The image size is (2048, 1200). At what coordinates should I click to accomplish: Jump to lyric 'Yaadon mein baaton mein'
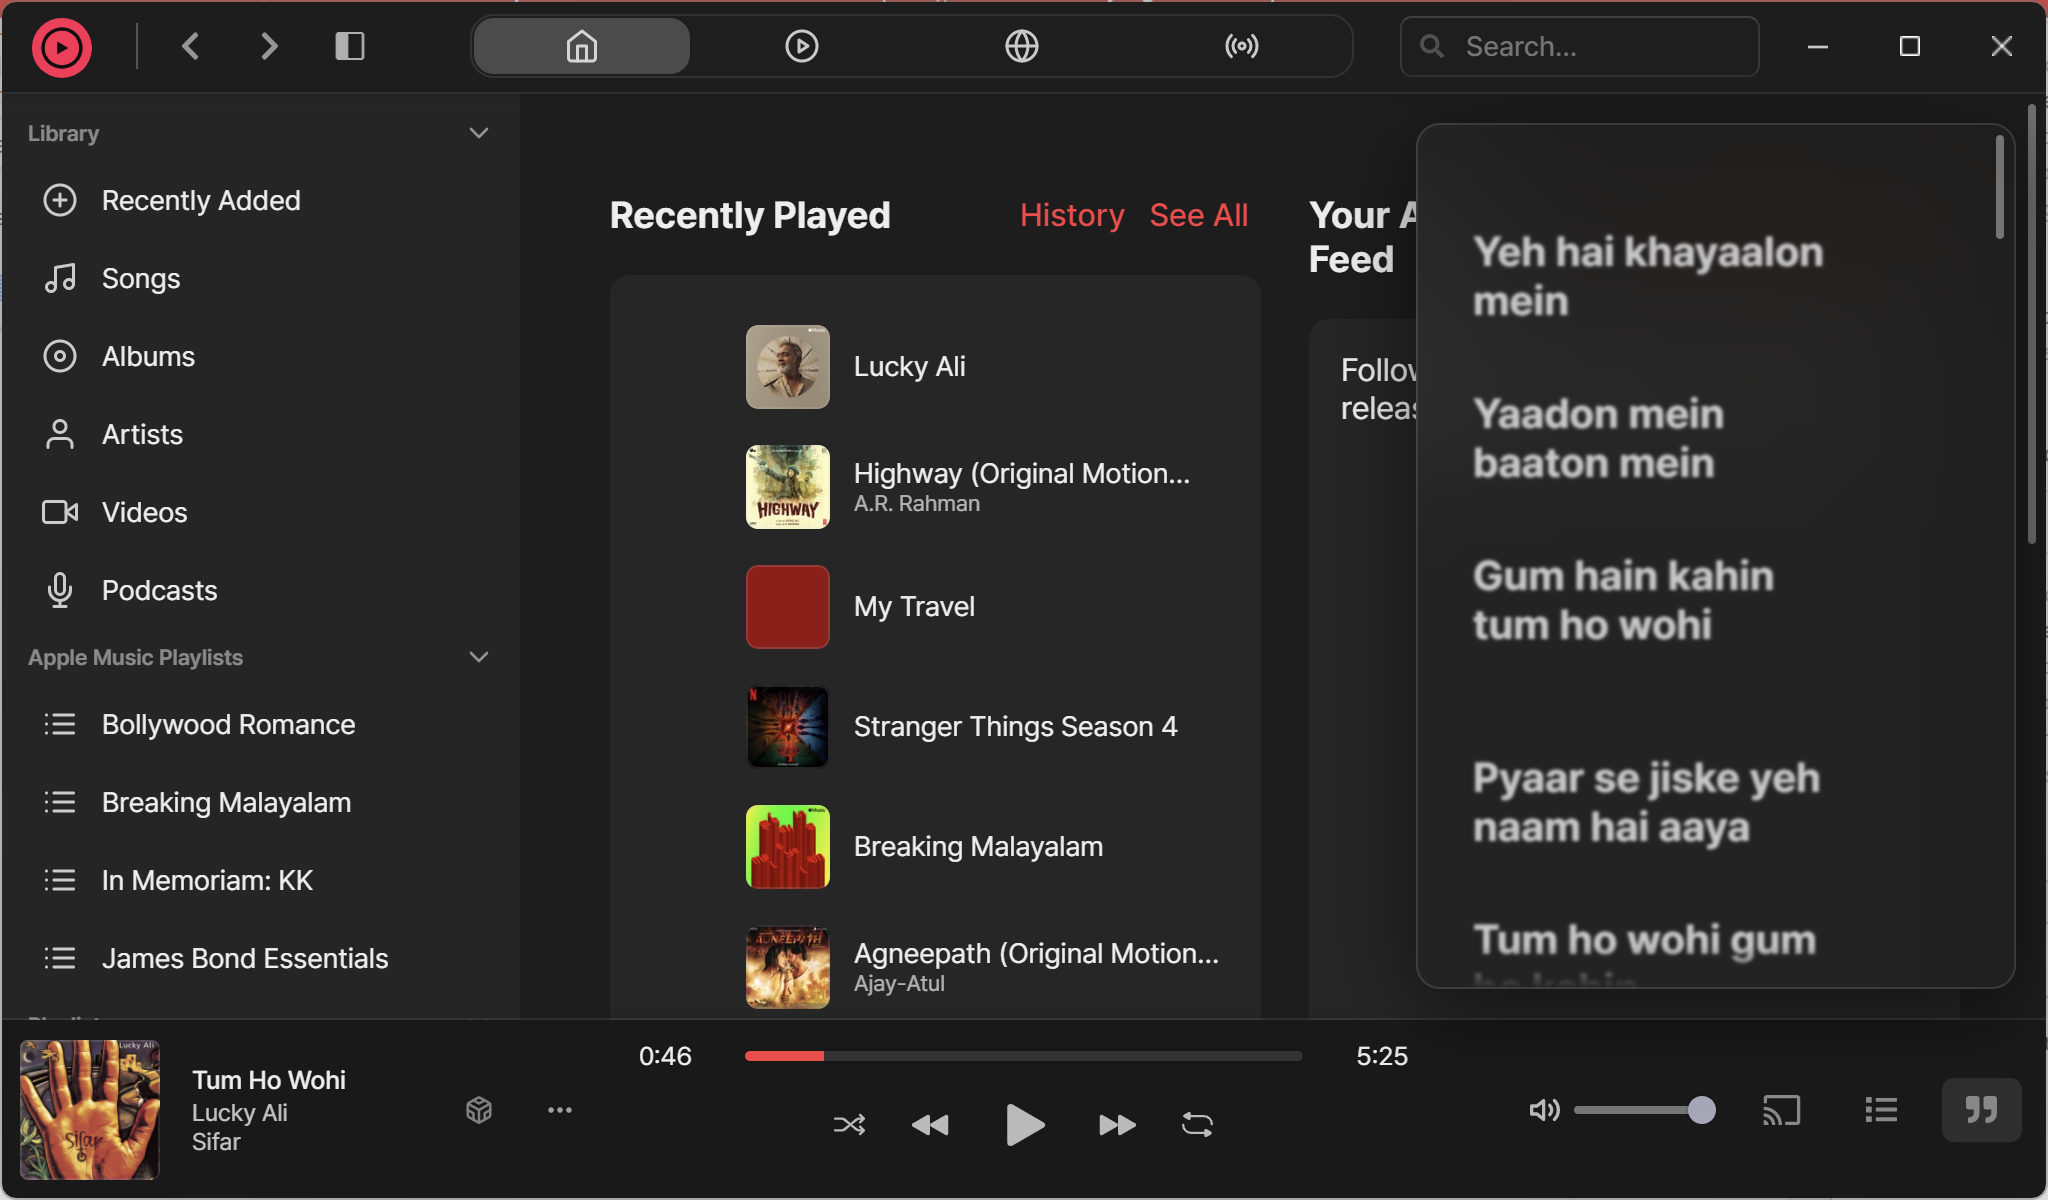(1598, 438)
